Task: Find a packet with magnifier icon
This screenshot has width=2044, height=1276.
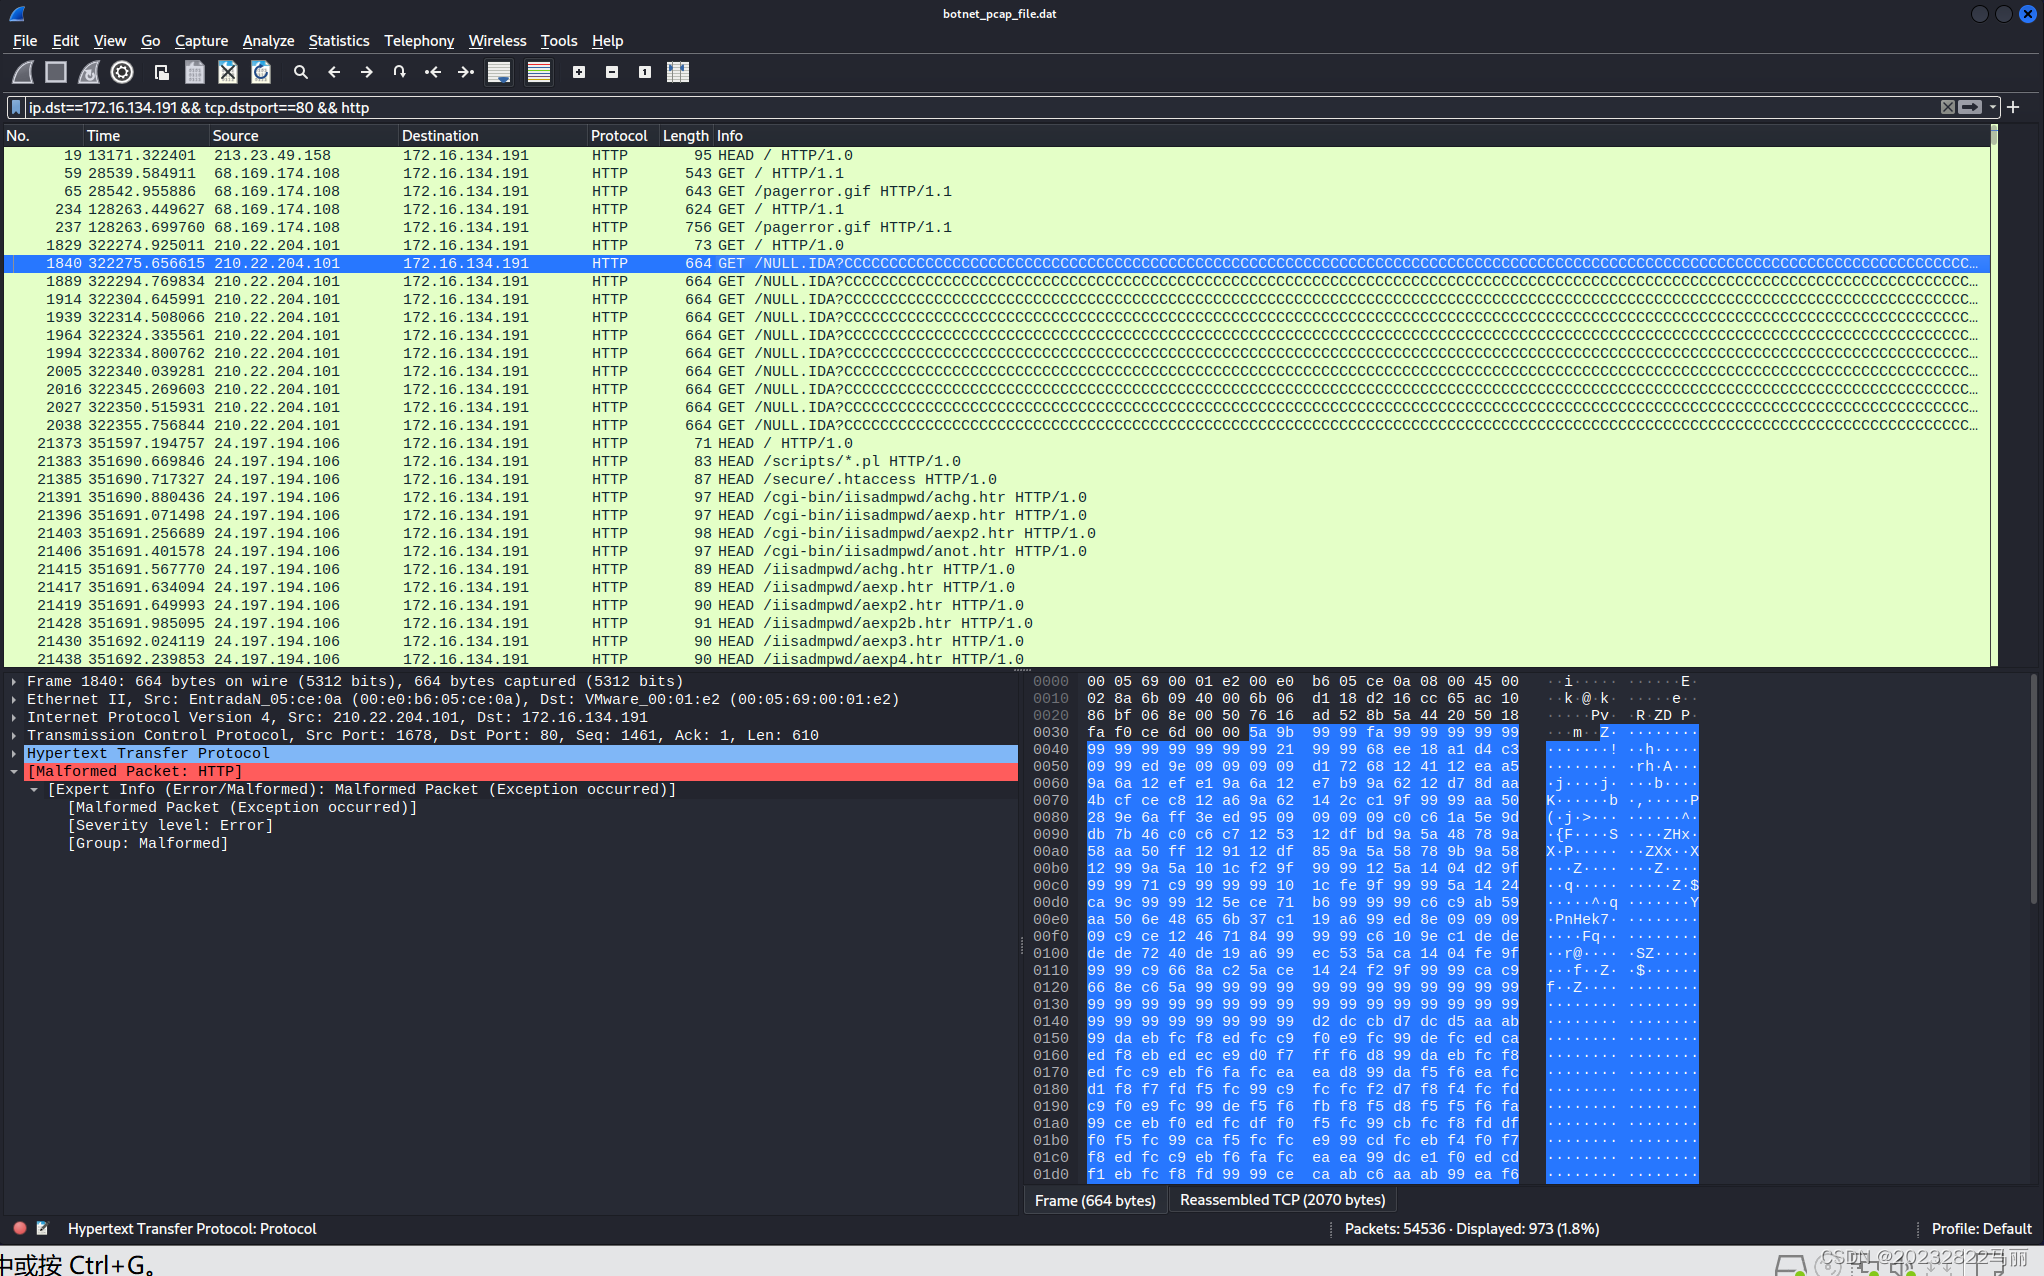Action: [x=300, y=72]
